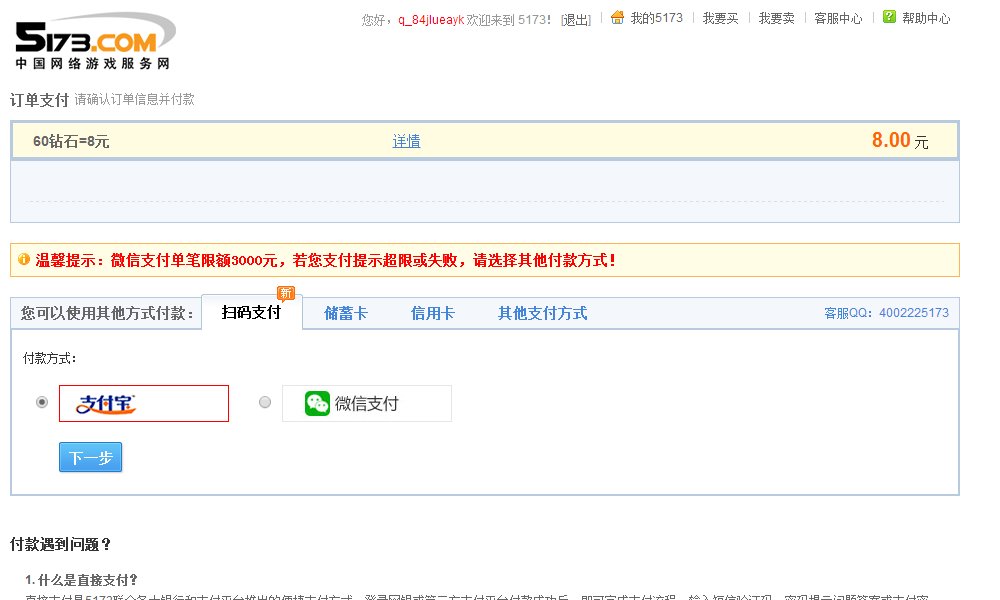The height and width of the screenshot is (600, 1000).
Task: Click the green WeChat Pay icon
Action: coord(317,404)
